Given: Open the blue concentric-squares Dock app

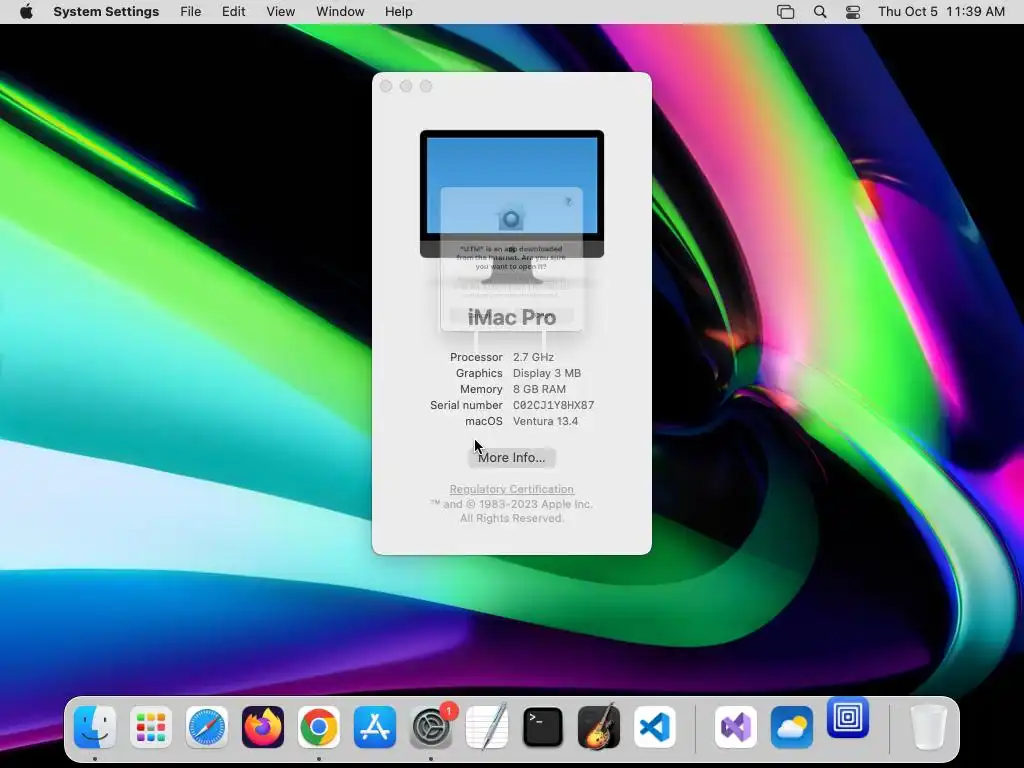Looking at the screenshot, I should pos(848,718).
